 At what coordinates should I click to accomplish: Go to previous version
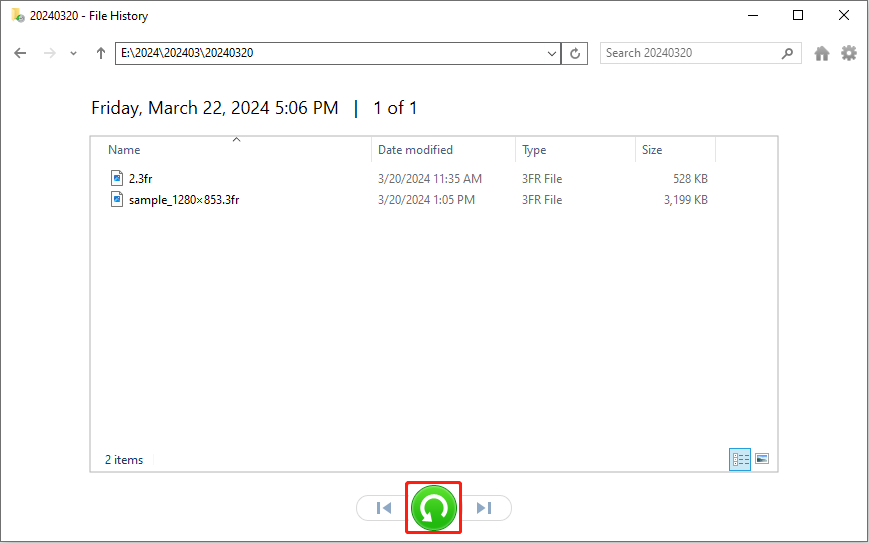pos(384,508)
